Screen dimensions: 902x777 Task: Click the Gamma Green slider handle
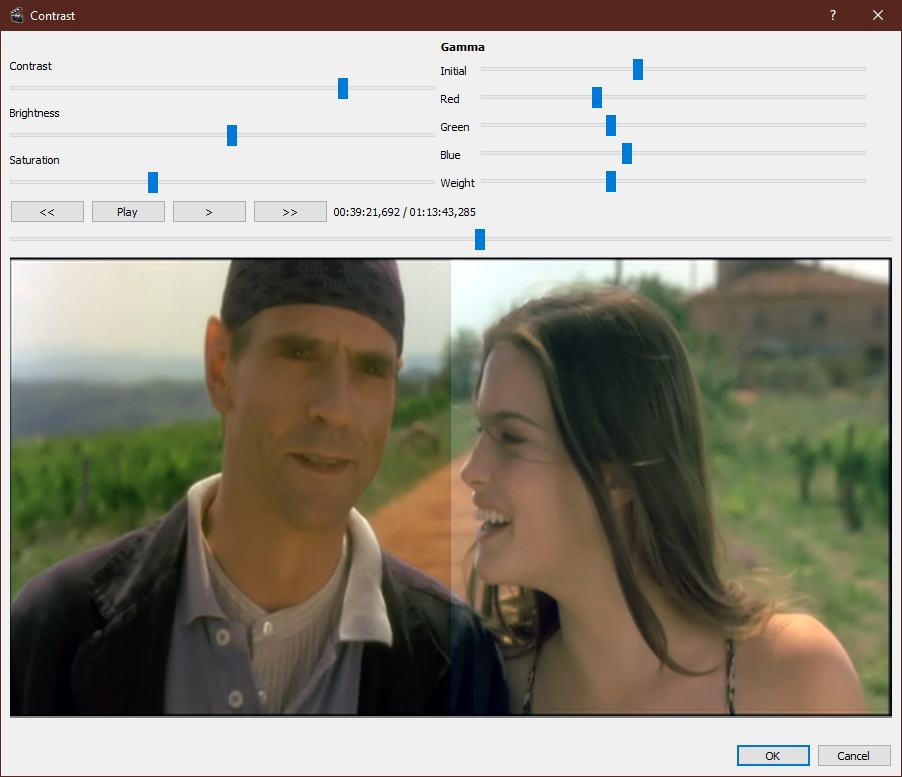611,125
